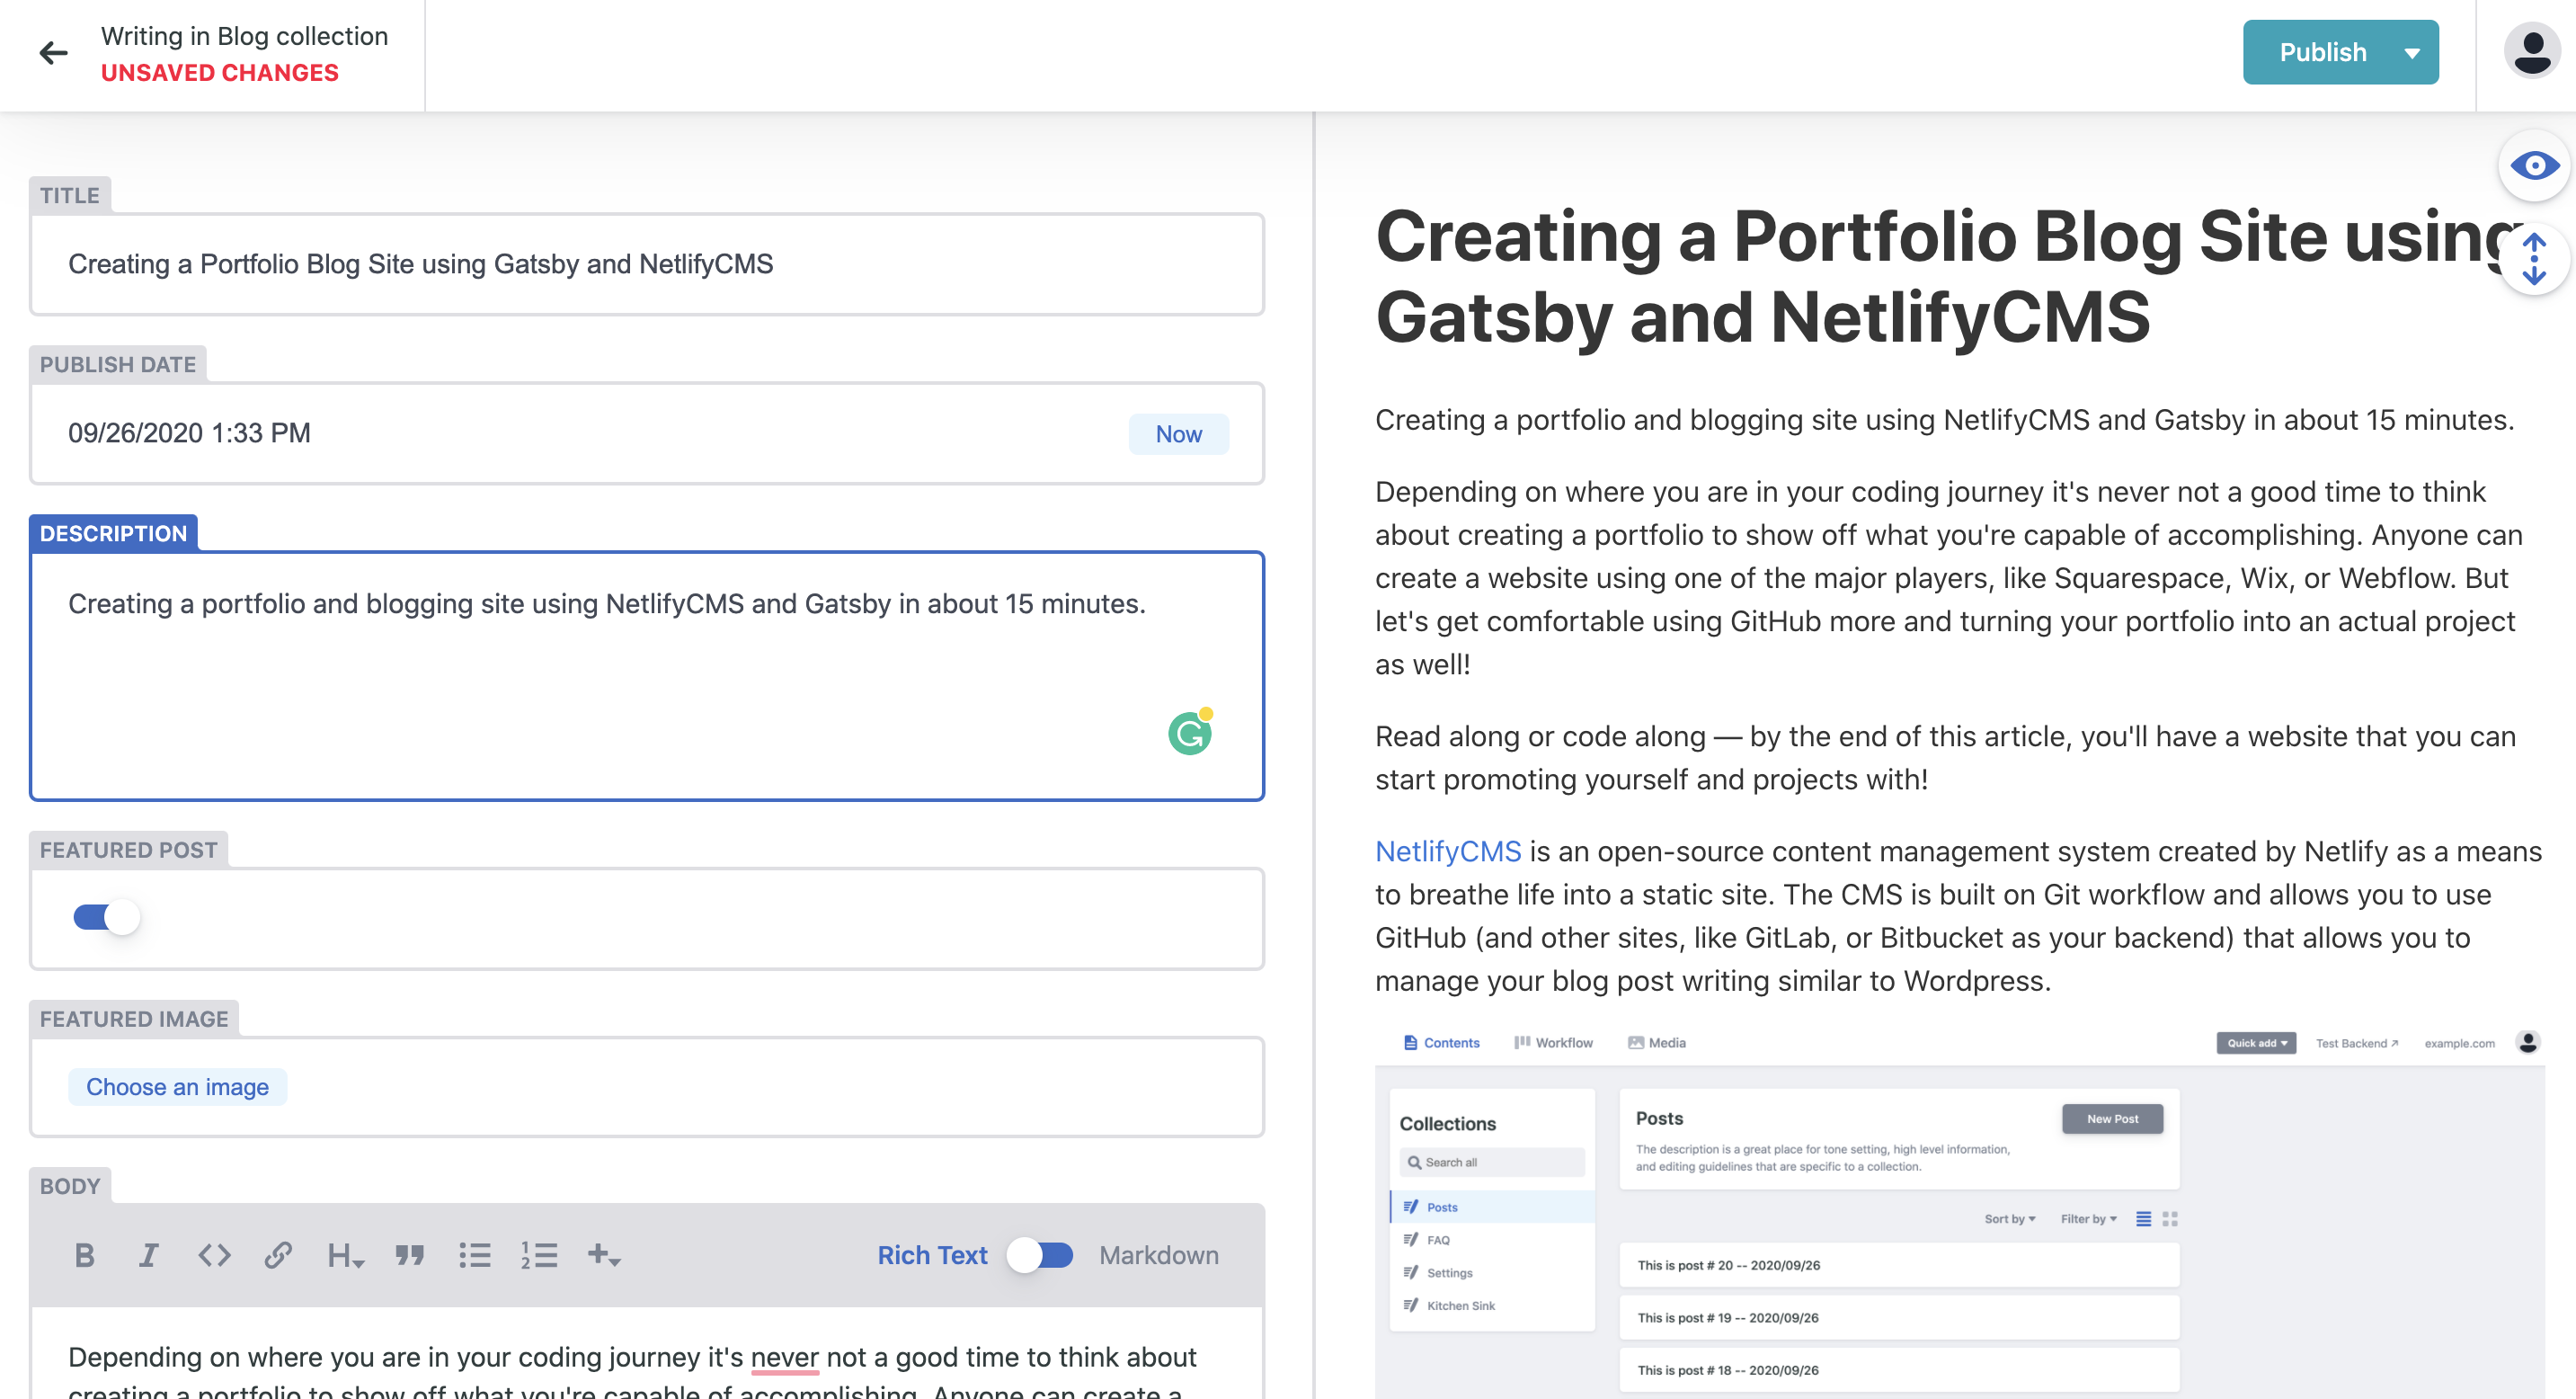Create a numbered list
This screenshot has width=2576, height=1399.
(x=539, y=1255)
